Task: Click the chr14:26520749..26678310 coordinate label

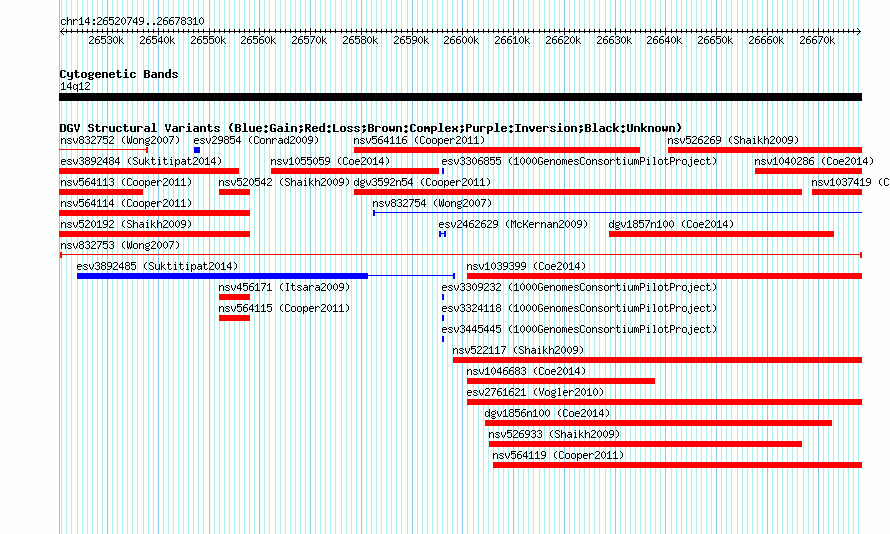Action: 132,21
